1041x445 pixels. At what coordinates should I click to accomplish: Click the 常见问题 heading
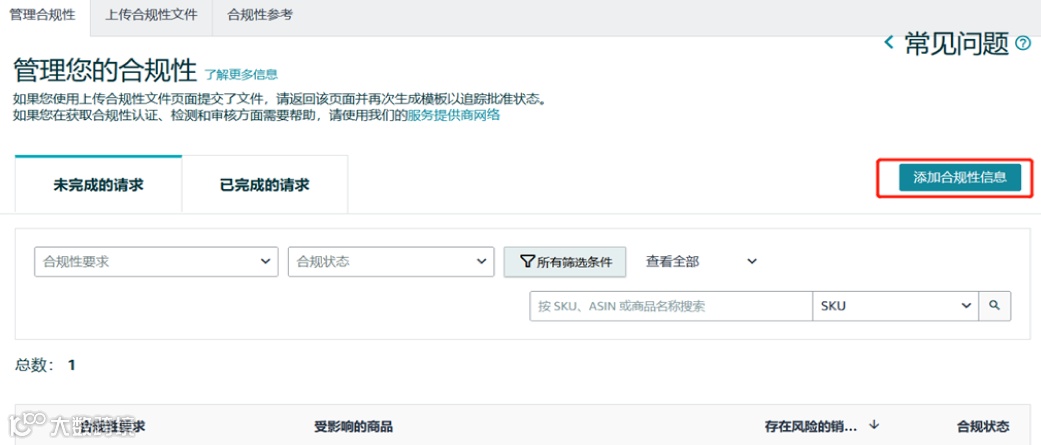pyautogui.click(x=957, y=44)
